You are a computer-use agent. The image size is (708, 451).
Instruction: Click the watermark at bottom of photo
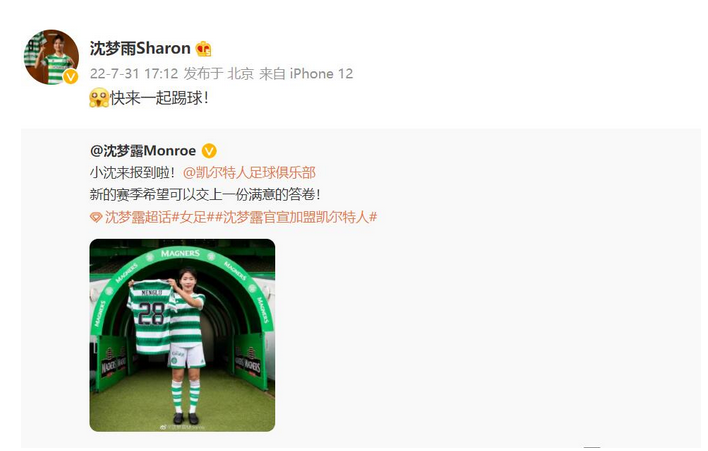[182, 427]
